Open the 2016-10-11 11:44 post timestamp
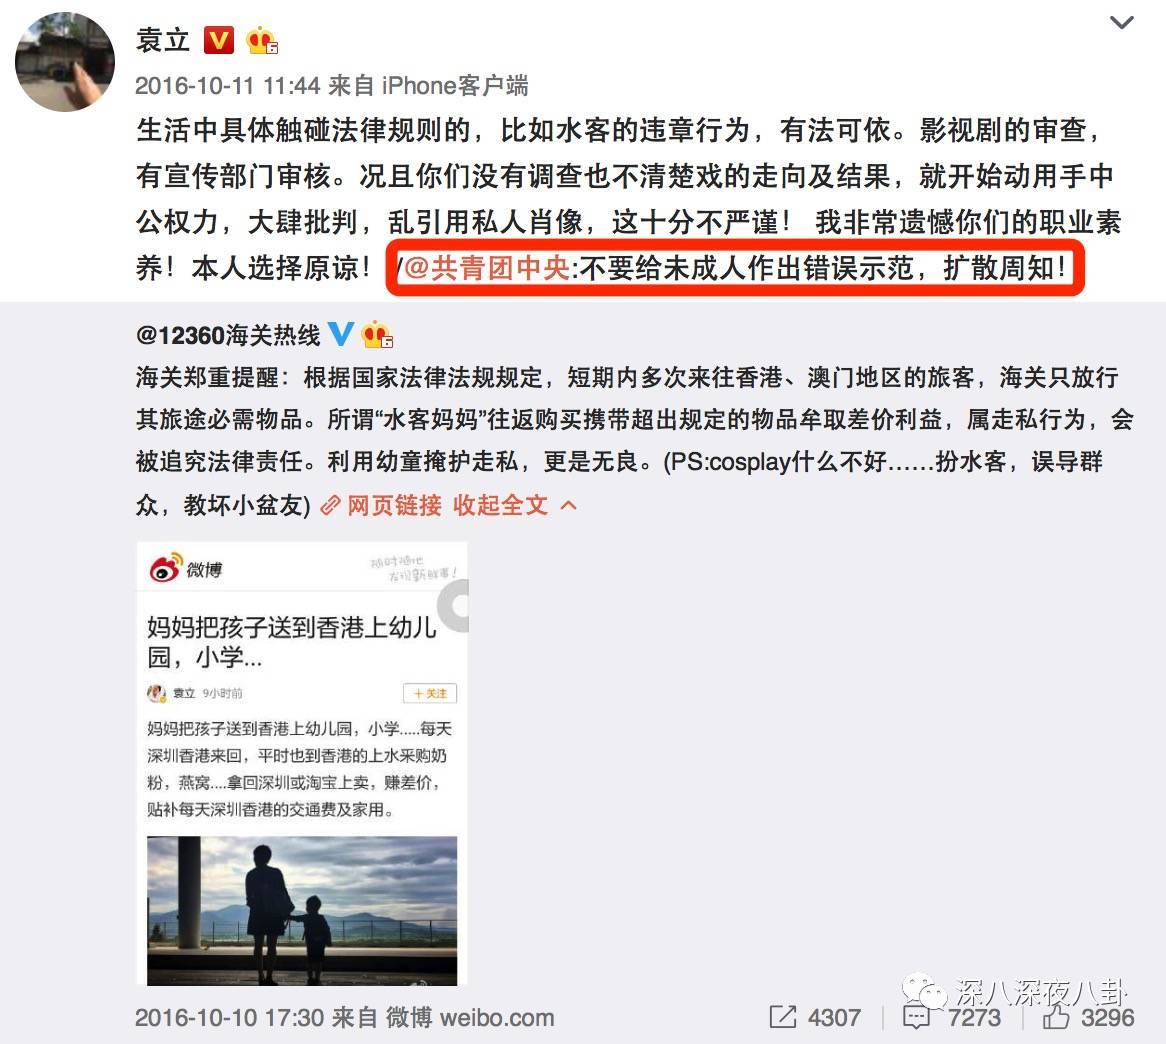This screenshot has width=1166, height=1044. (228, 86)
